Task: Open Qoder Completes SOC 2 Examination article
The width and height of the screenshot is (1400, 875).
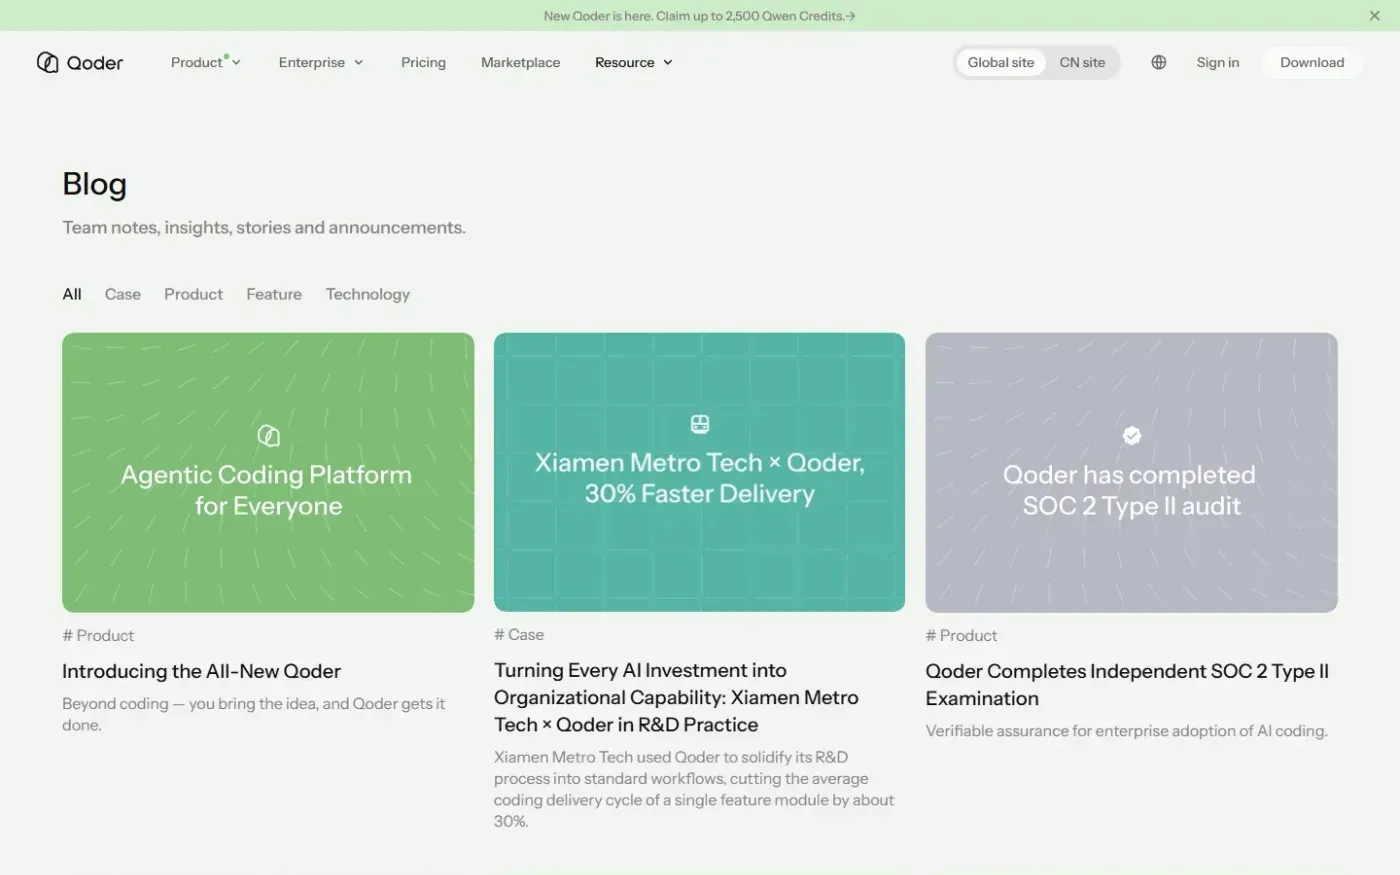Action: click(1127, 684)
